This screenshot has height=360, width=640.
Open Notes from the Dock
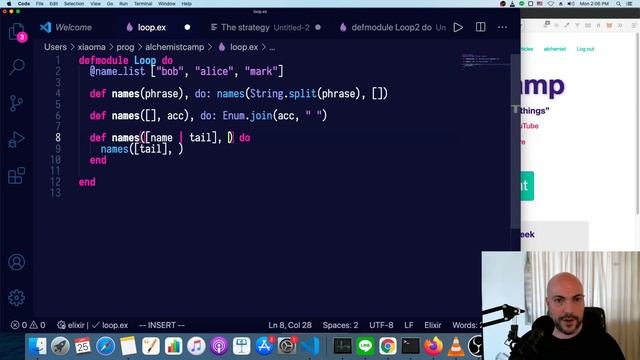(x=128, y=346)
